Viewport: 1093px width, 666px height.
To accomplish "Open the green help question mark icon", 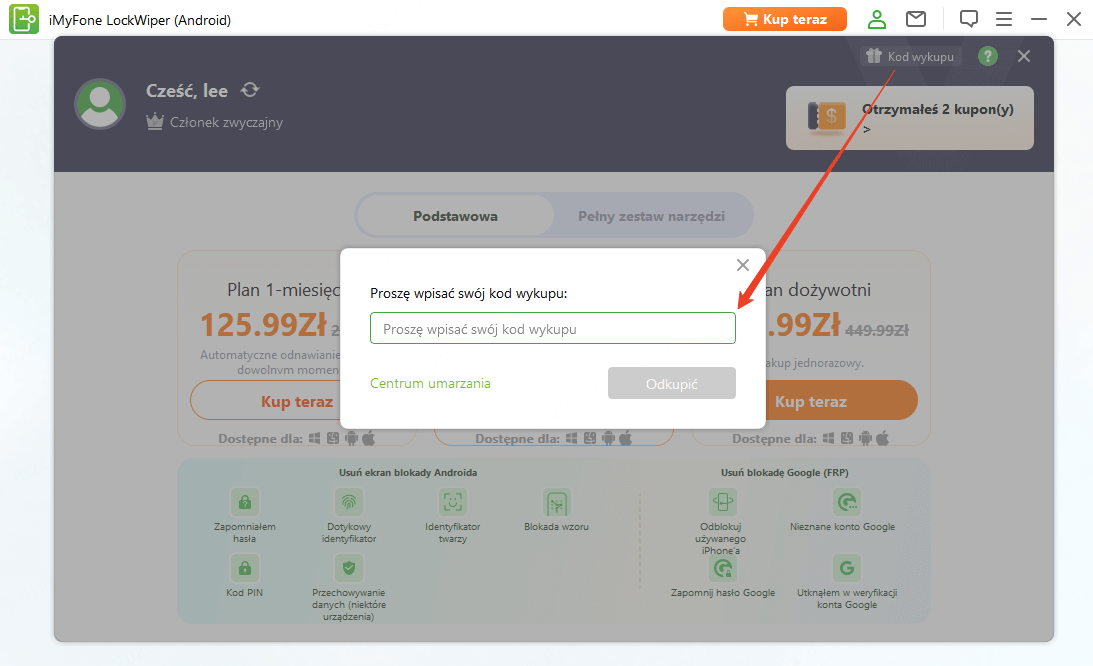I will (x=987, y=56).
